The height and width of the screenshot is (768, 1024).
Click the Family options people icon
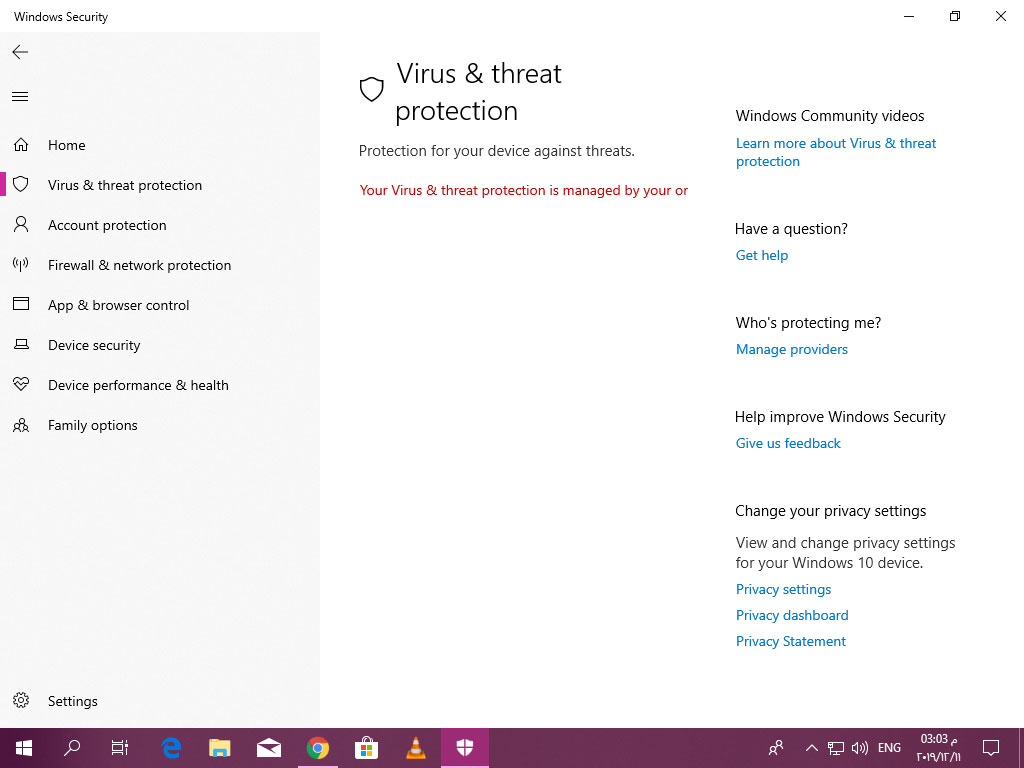tap(20, 425)
